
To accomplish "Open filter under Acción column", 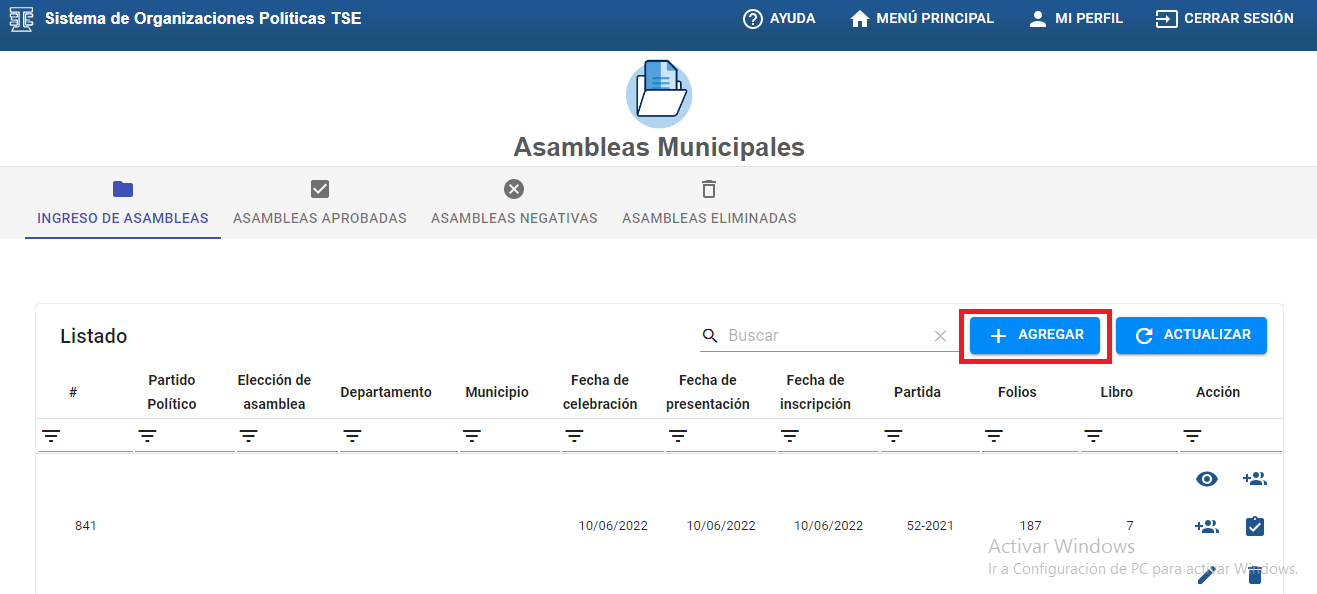I will (1192, 436).
